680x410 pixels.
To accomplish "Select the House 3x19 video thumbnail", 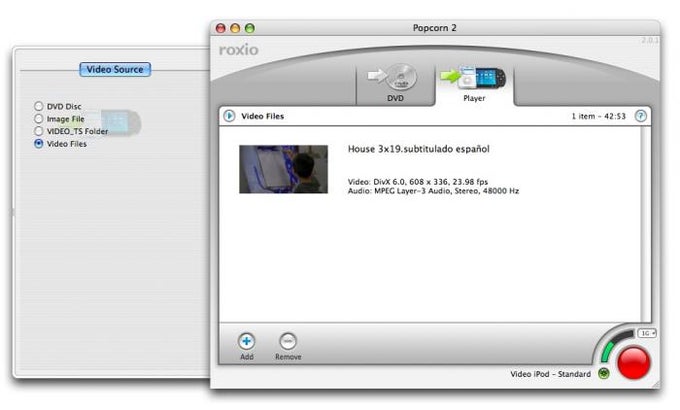I will coord(284,169).
